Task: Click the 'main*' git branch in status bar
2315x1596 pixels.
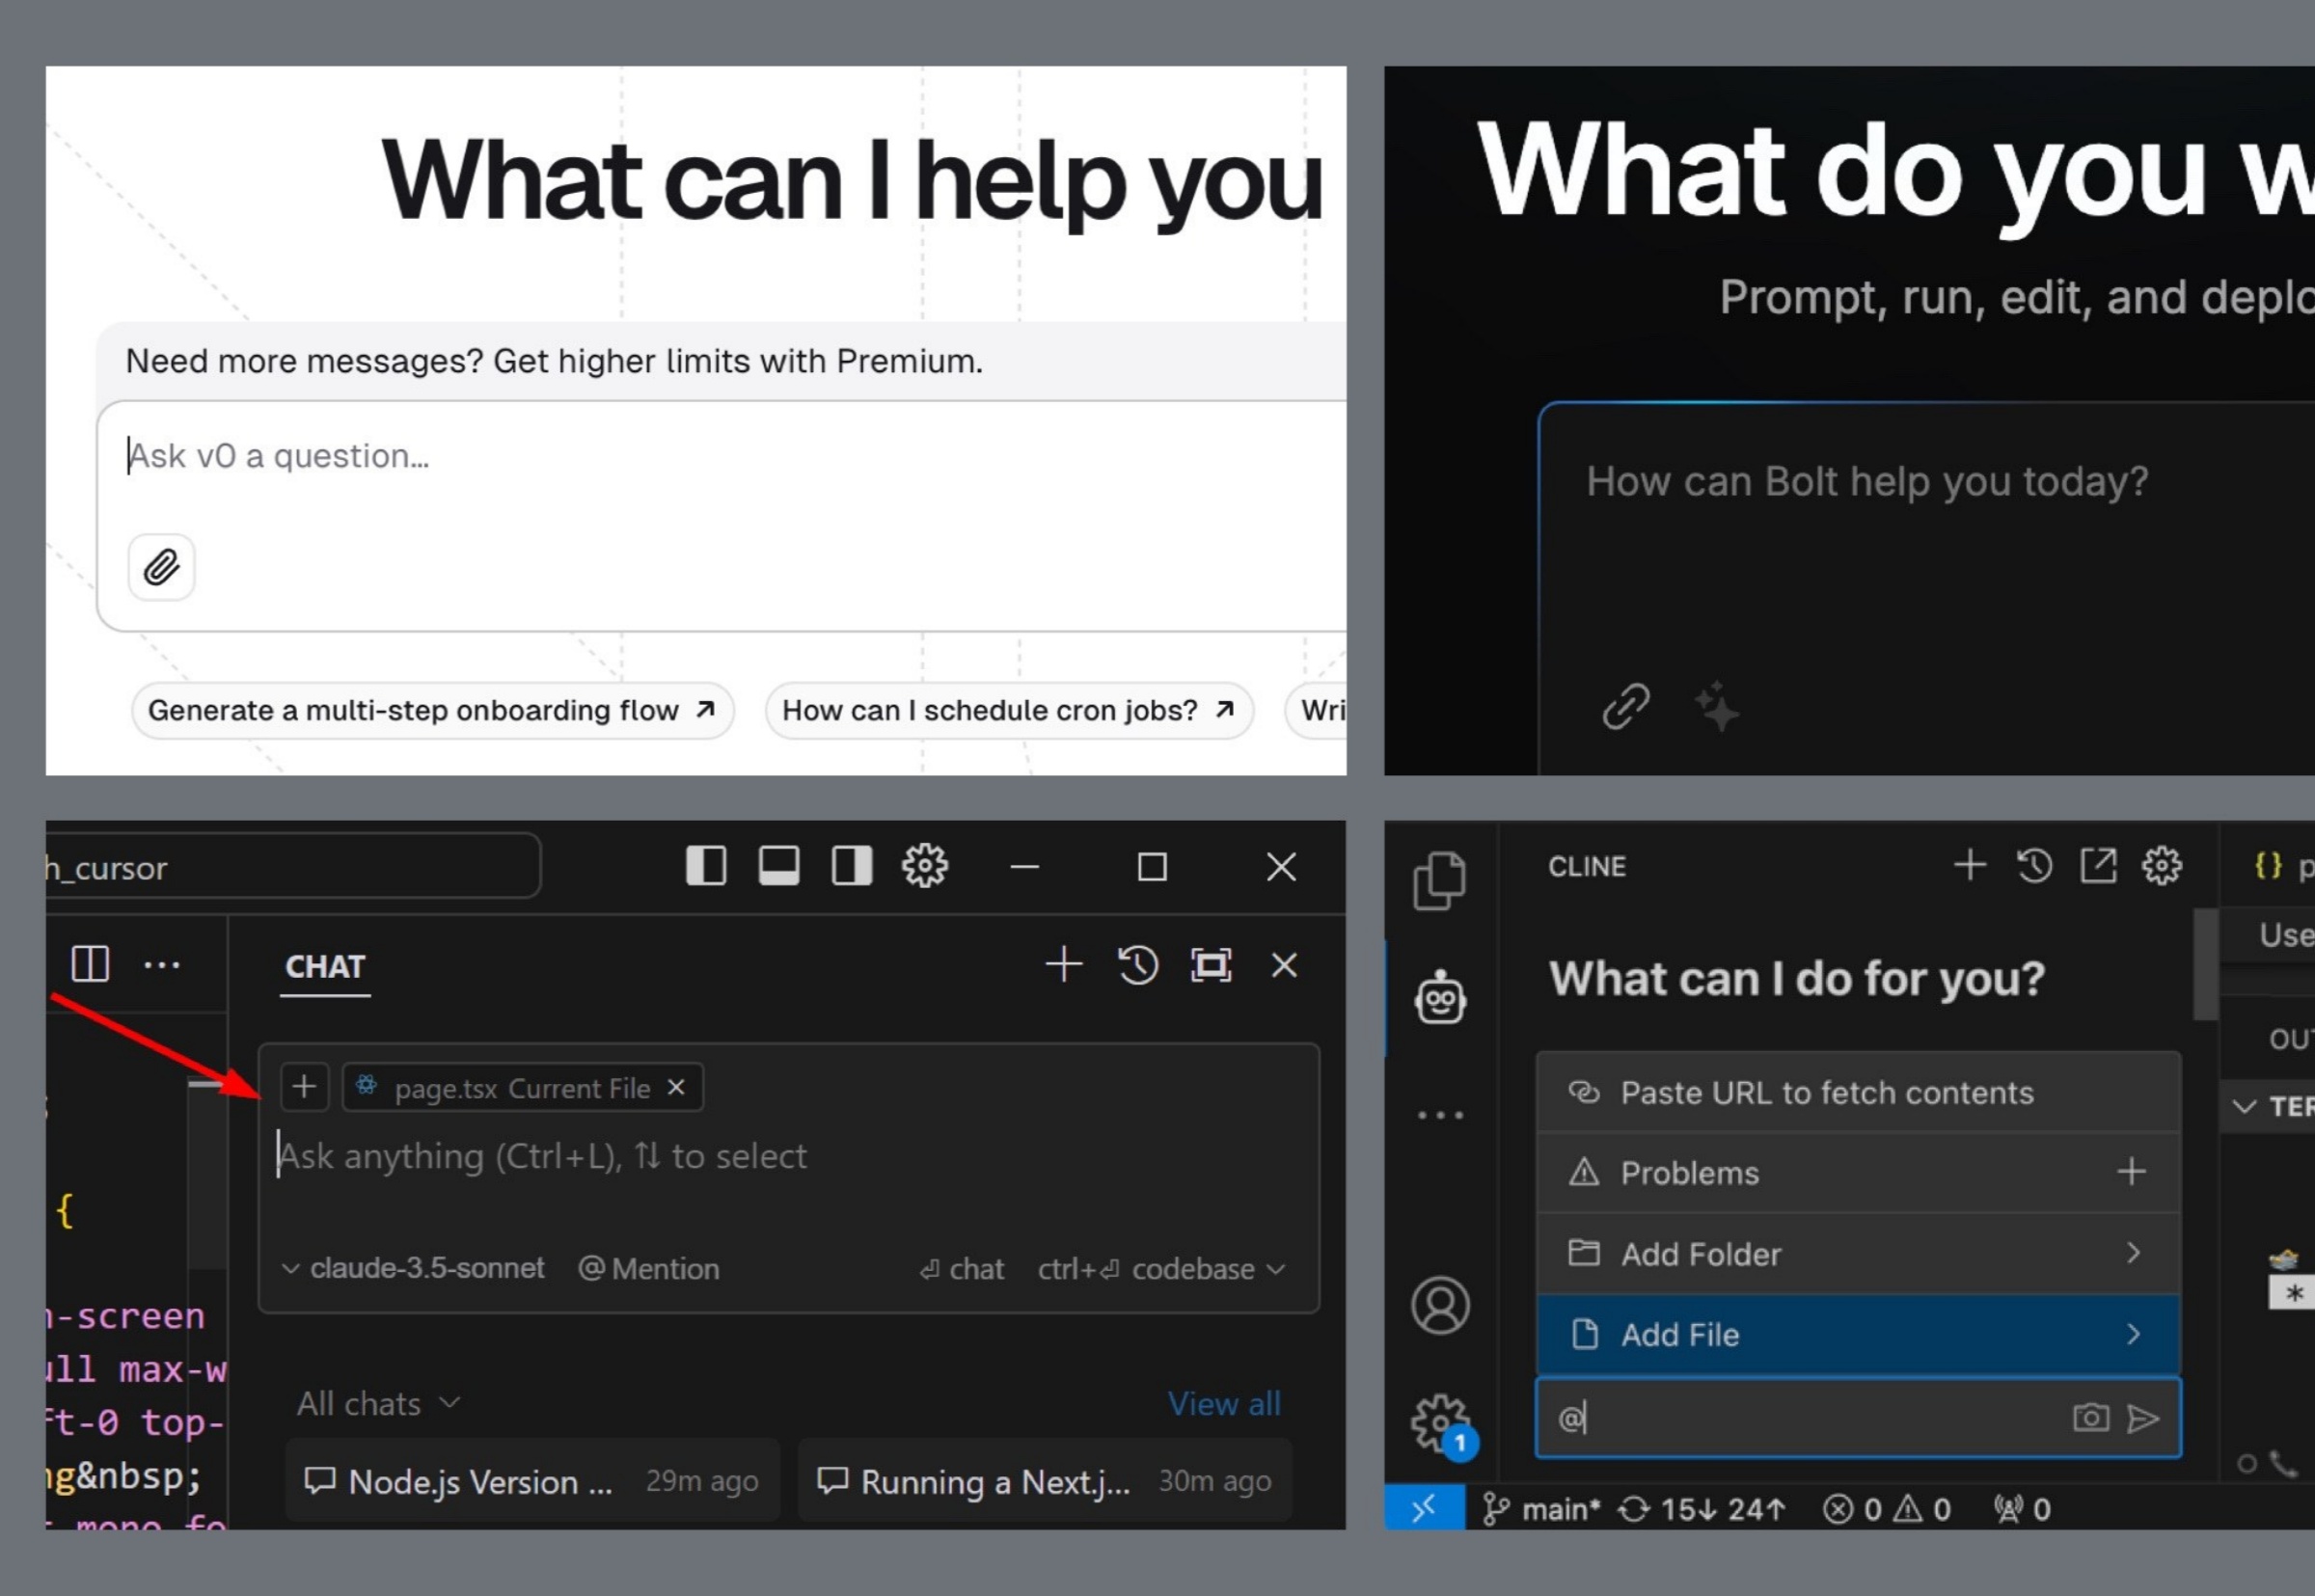Action: [x=1541, y=1509]
